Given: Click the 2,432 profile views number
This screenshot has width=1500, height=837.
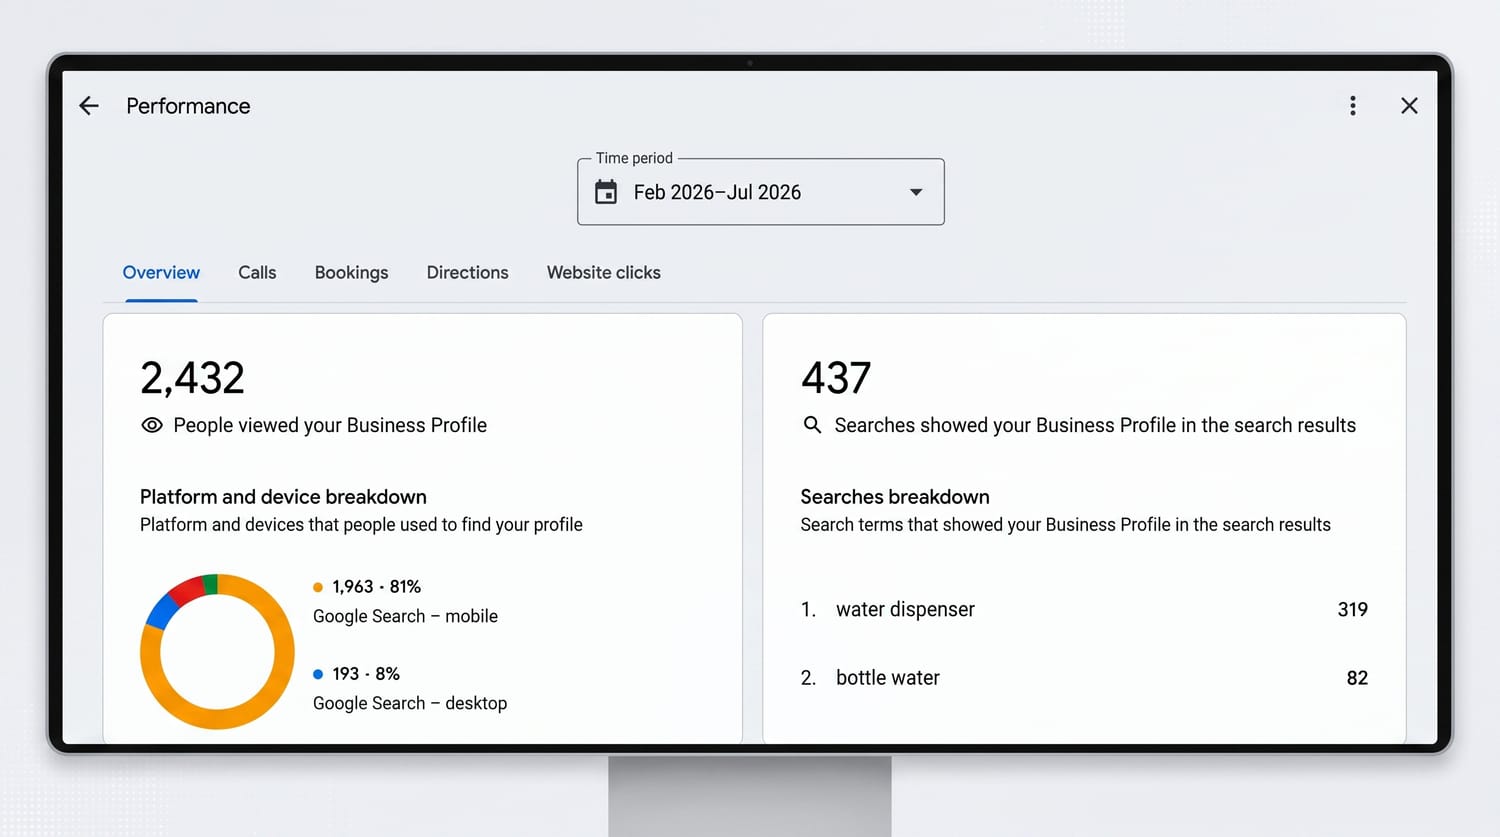Looking at the screenshot, I should tap(192, 378).
